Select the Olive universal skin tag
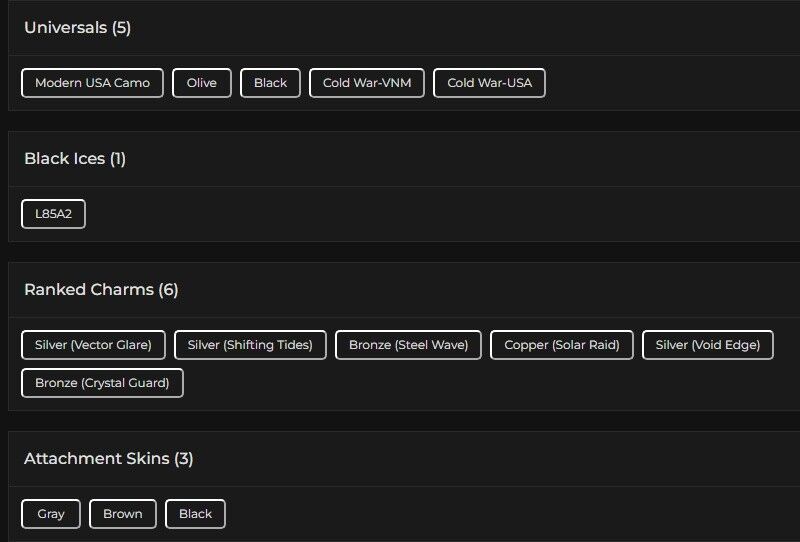This screenshot has height=542, width=800. pos(201,83)
